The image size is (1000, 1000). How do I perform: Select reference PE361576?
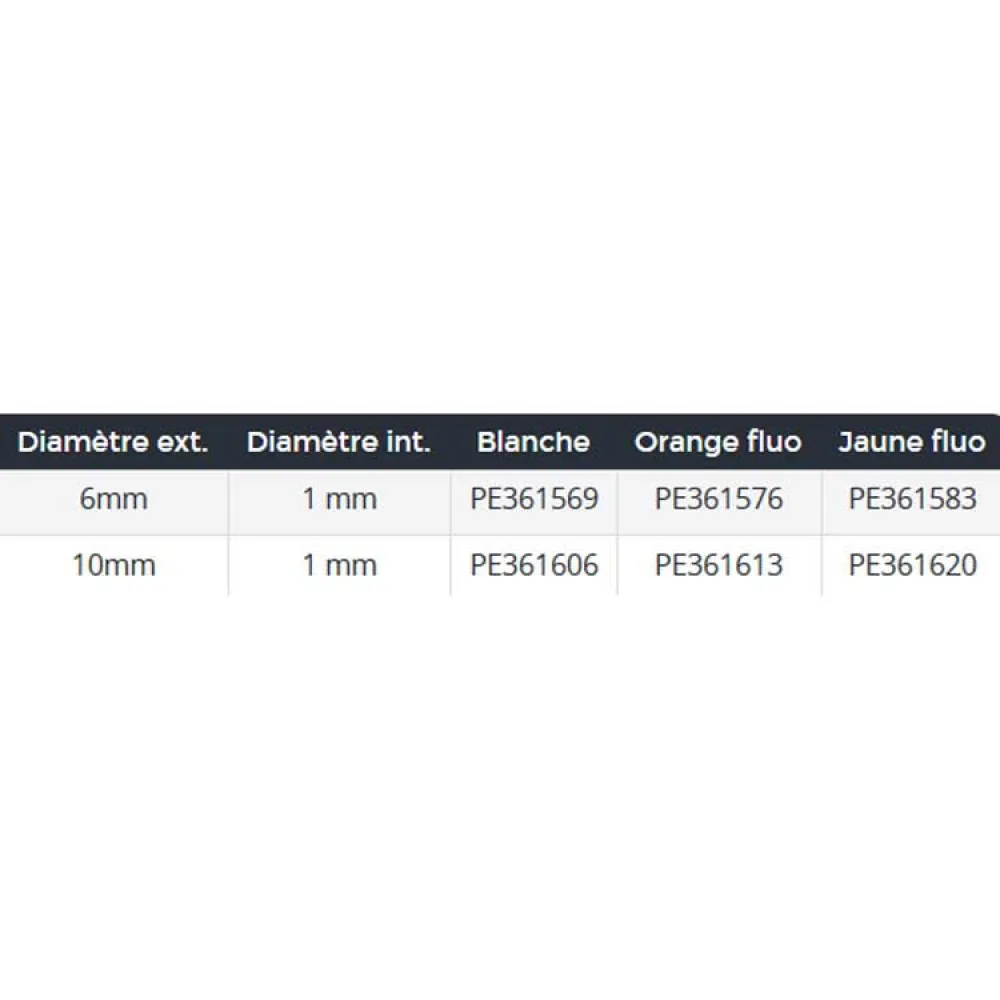click(719, 499)
